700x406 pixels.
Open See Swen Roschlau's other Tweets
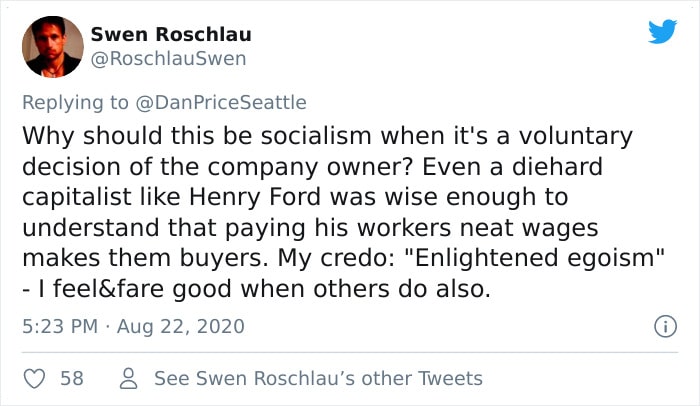tap(318, 379)
